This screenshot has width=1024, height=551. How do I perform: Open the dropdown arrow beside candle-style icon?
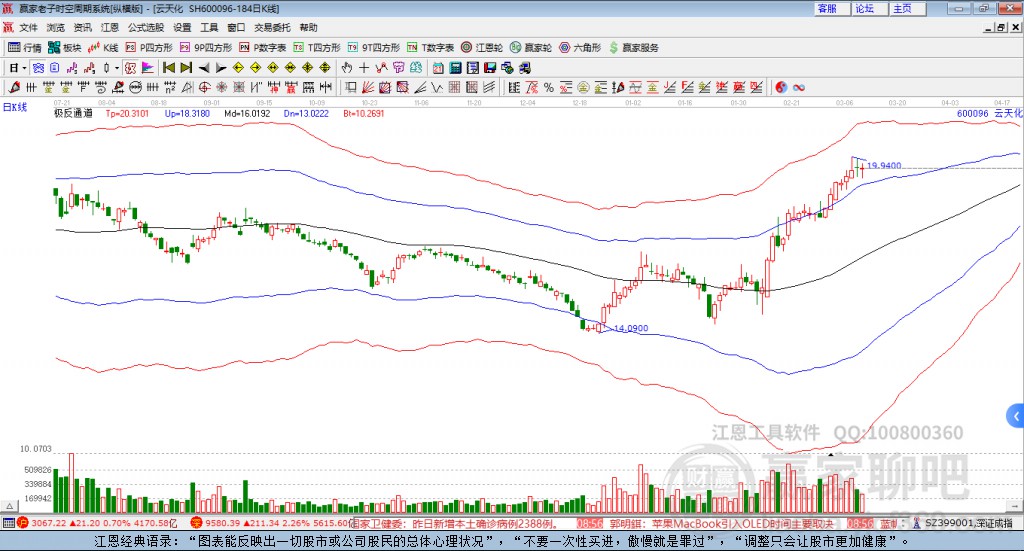point(117,68)
